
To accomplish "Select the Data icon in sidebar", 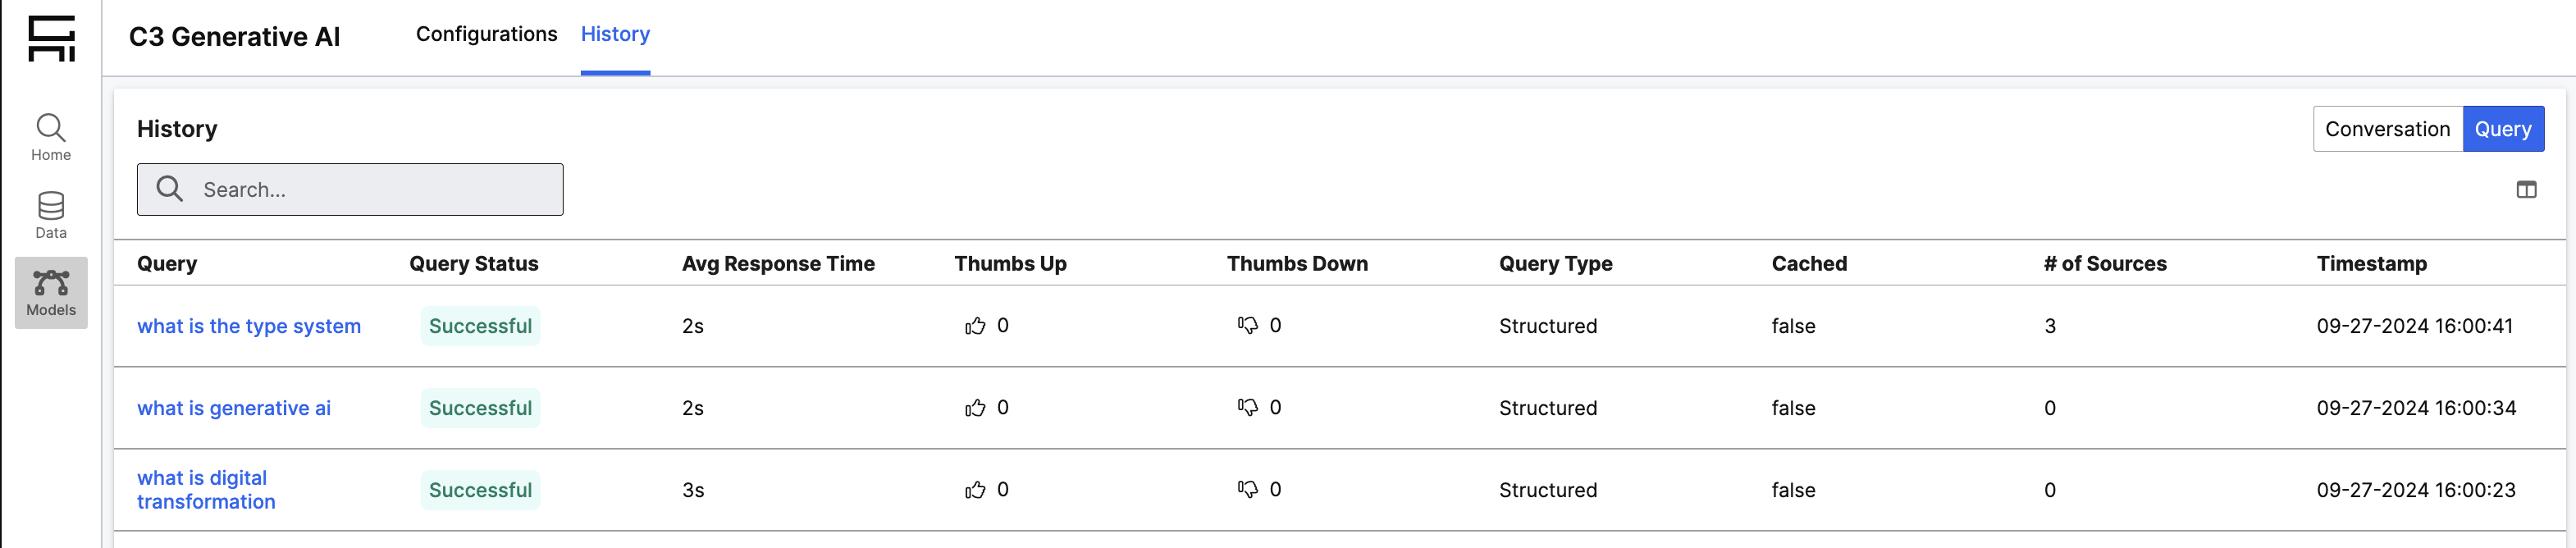I will pyautogui.click(x=51, y=212).
